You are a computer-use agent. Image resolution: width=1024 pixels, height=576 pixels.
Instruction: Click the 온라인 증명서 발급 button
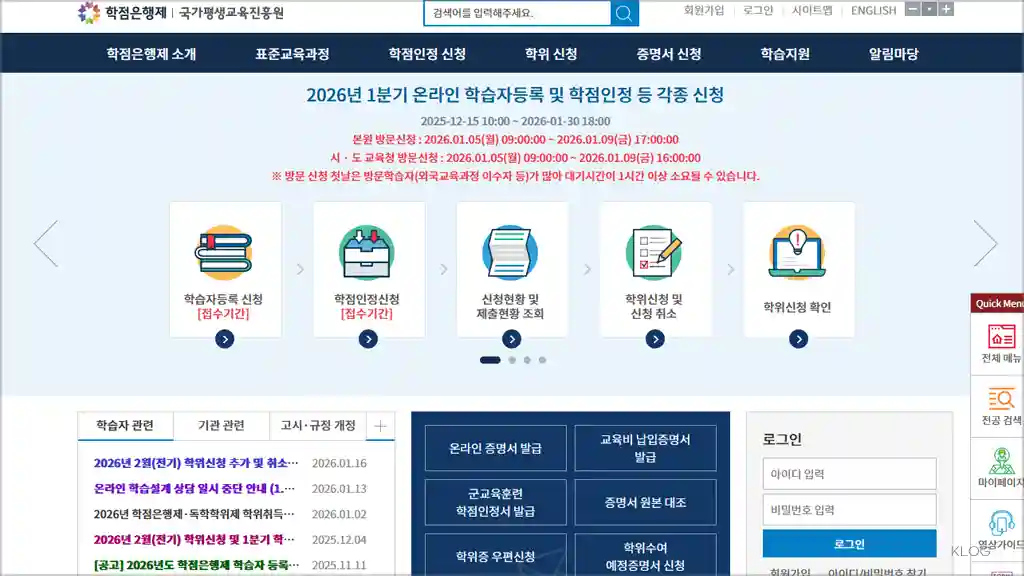coord(494,447)
